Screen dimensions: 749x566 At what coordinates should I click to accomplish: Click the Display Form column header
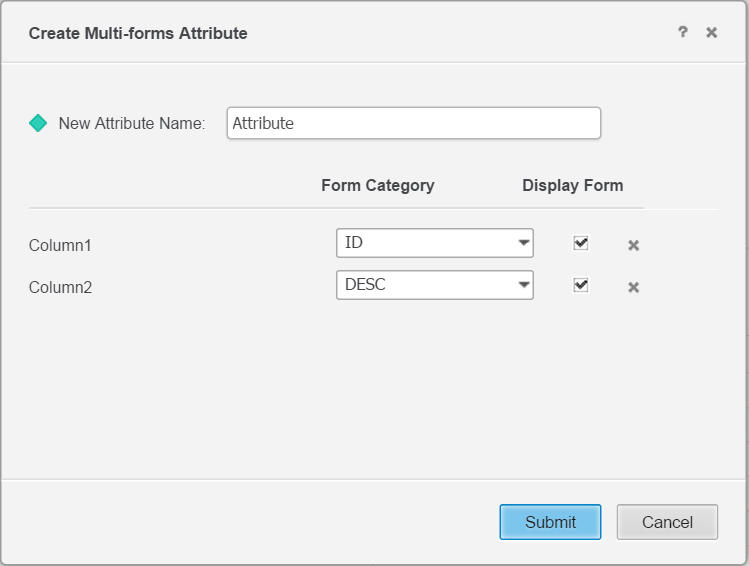tap(572, 185)
